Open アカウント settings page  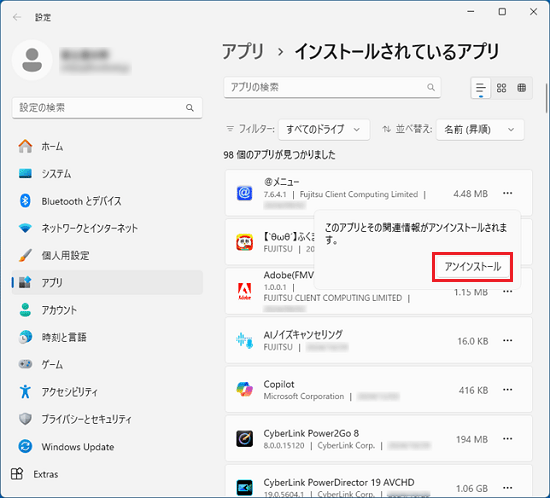click(107, 310)
